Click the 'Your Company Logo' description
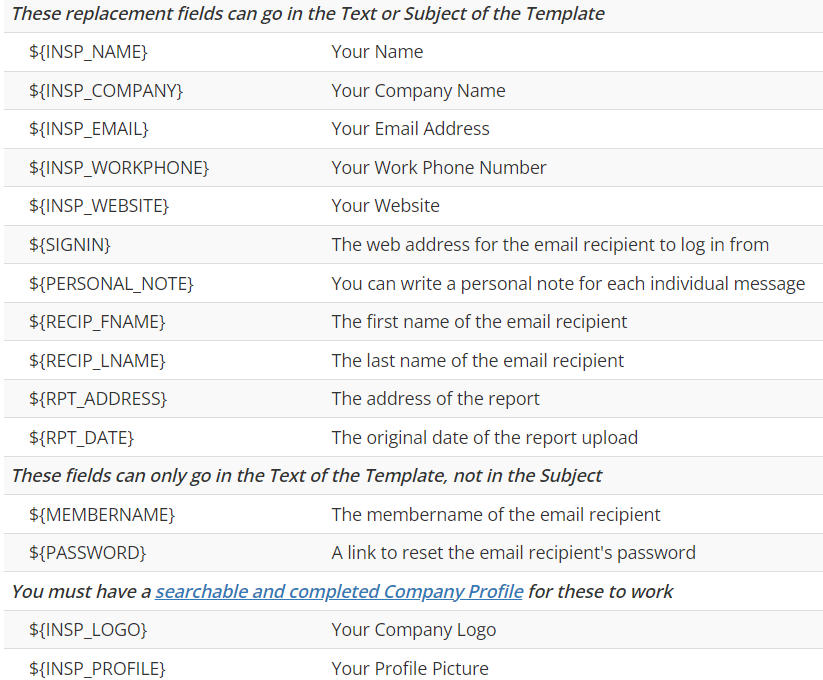Image resolution: width=823 pixels, height=680 pixels. 414,630
